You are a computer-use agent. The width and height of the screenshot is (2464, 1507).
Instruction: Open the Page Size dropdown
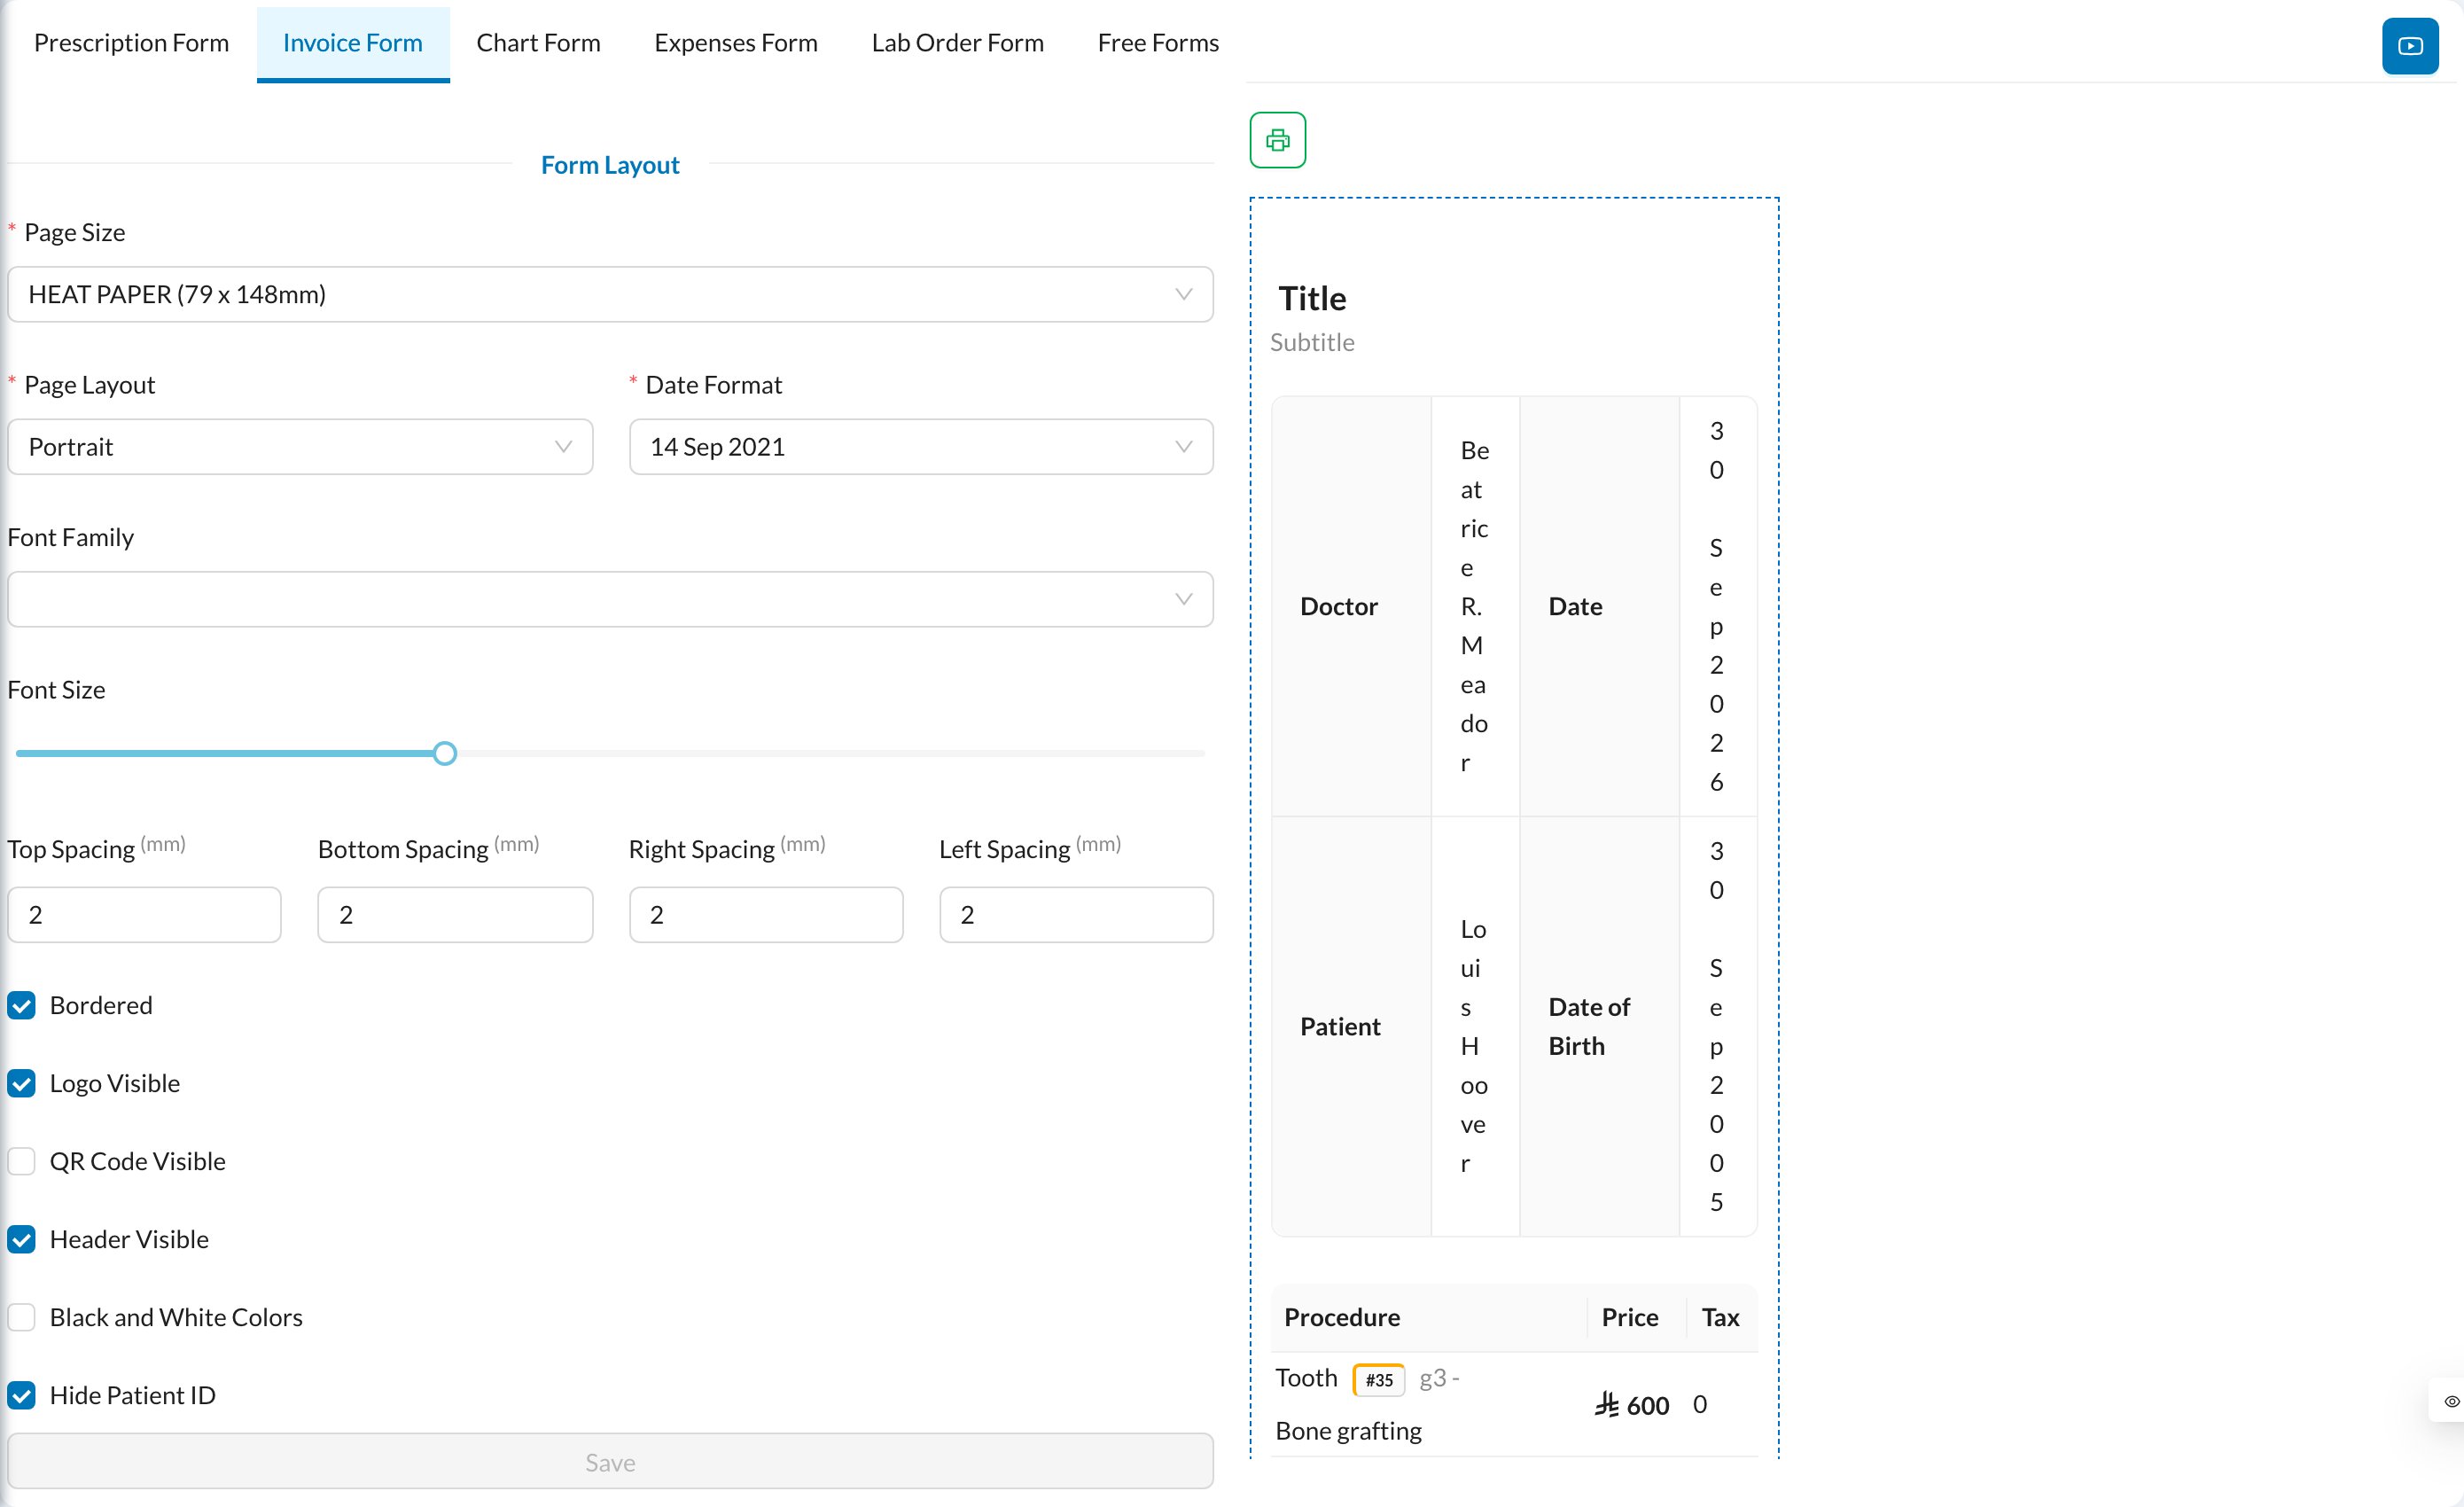click(x=610, y=294)
